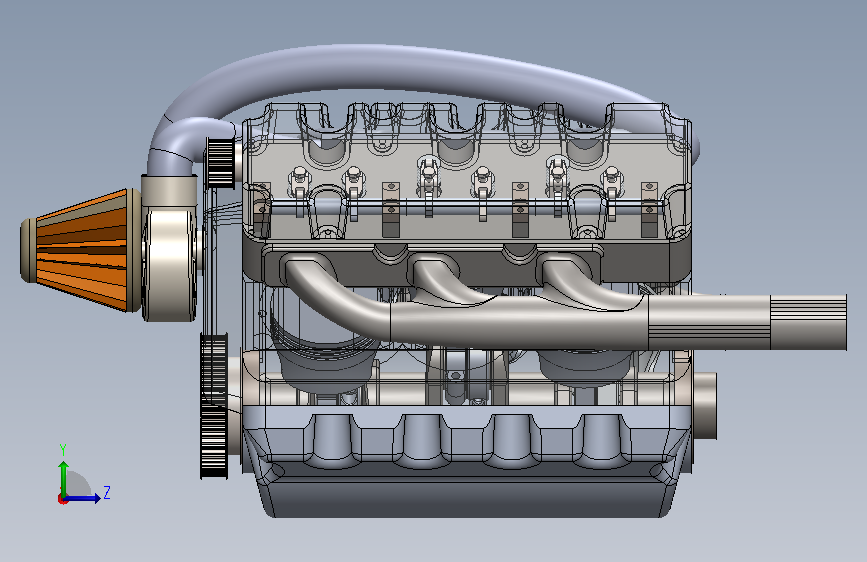Select the crankshaft stub at the engine rear
Viewport: 867px width, 562px height.
pyautogui.click(x=703, y=405)
